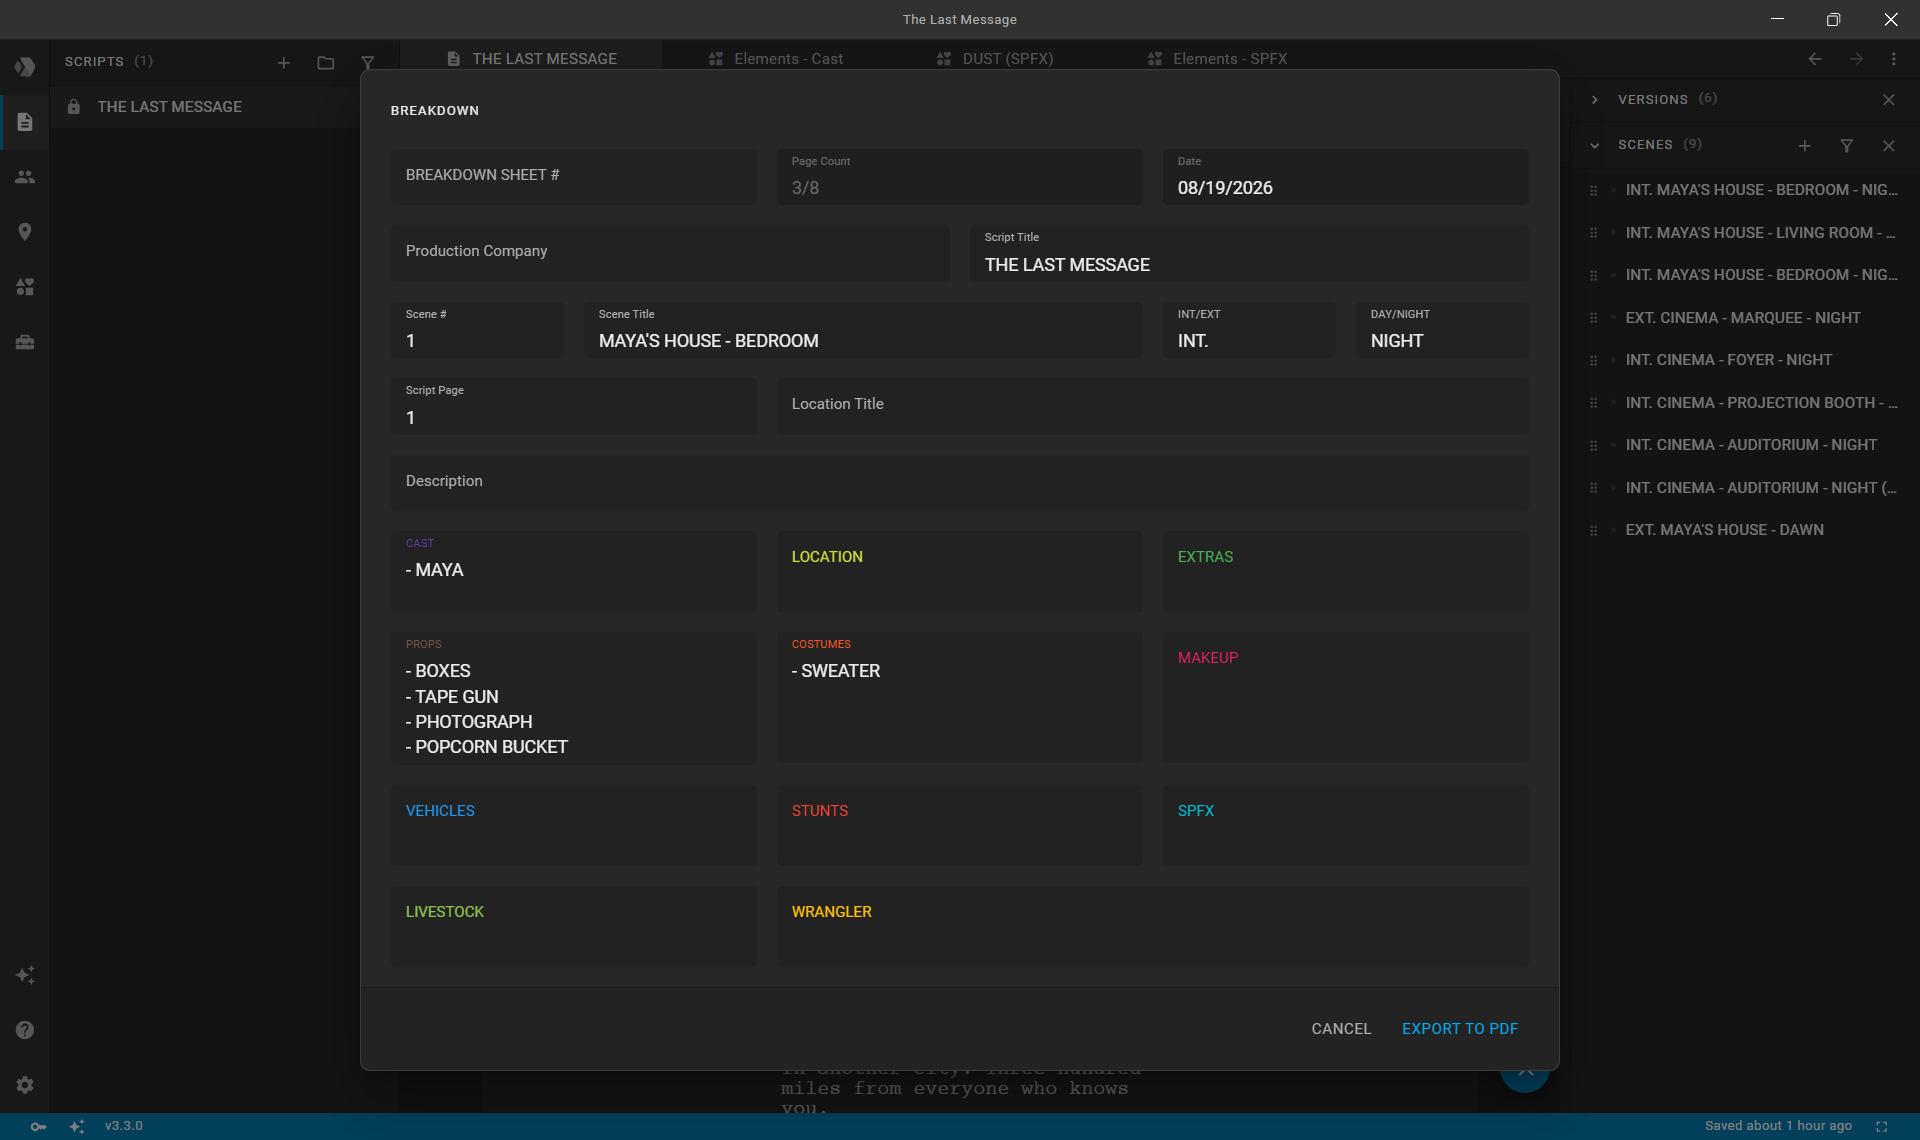Click the Page Count field
Image resolution: width=1920 pixels, height=1140 pixels.
[959, 176]
